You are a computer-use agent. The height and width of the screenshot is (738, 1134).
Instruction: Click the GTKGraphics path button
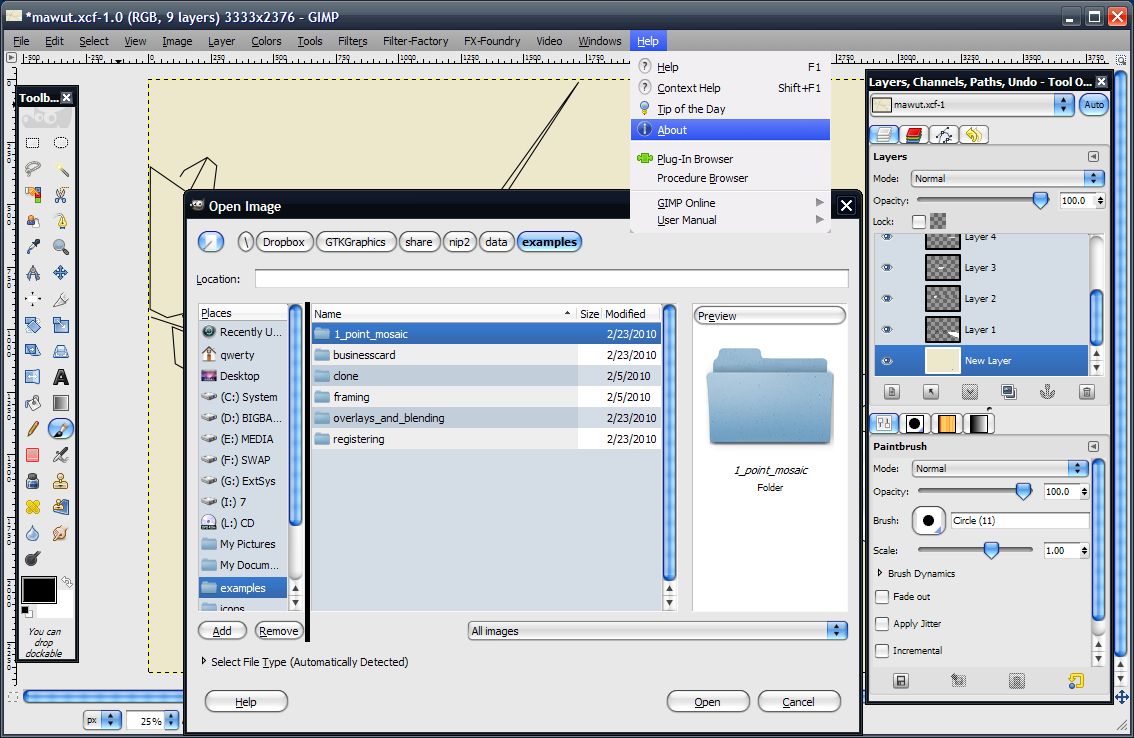[355, 242]
